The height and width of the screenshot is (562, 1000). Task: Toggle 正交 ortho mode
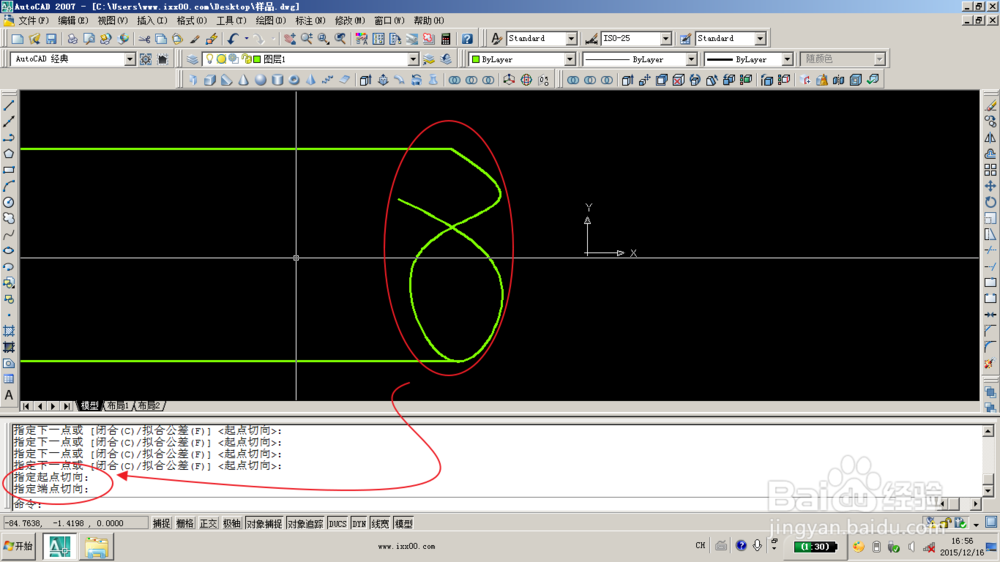209,524
